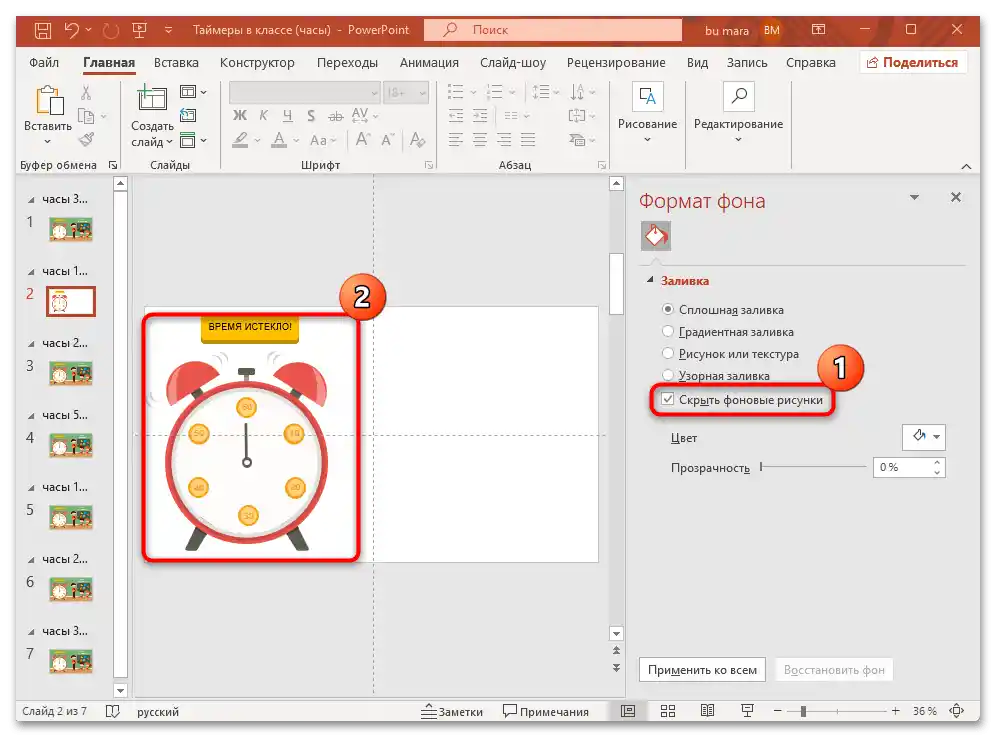Switch to Slide Sorter view icon
Image resolution: width=996 pixels, height=737 pixels.
click(x=668, y=711)
